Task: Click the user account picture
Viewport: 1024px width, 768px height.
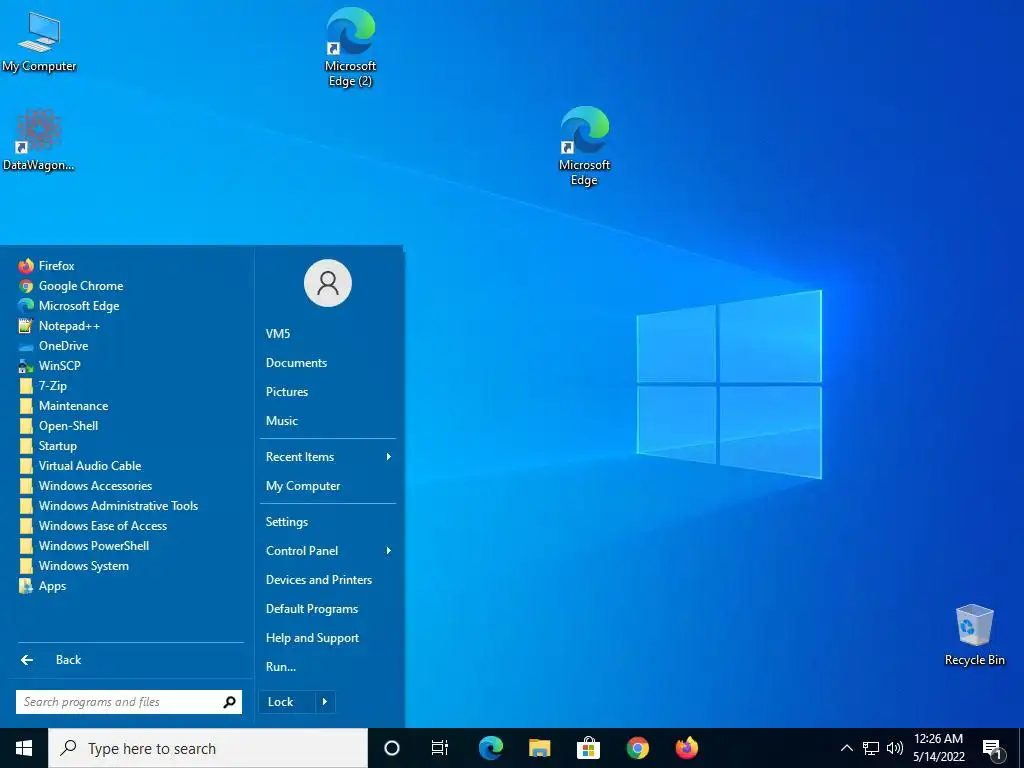Action: tap(328, 283)
